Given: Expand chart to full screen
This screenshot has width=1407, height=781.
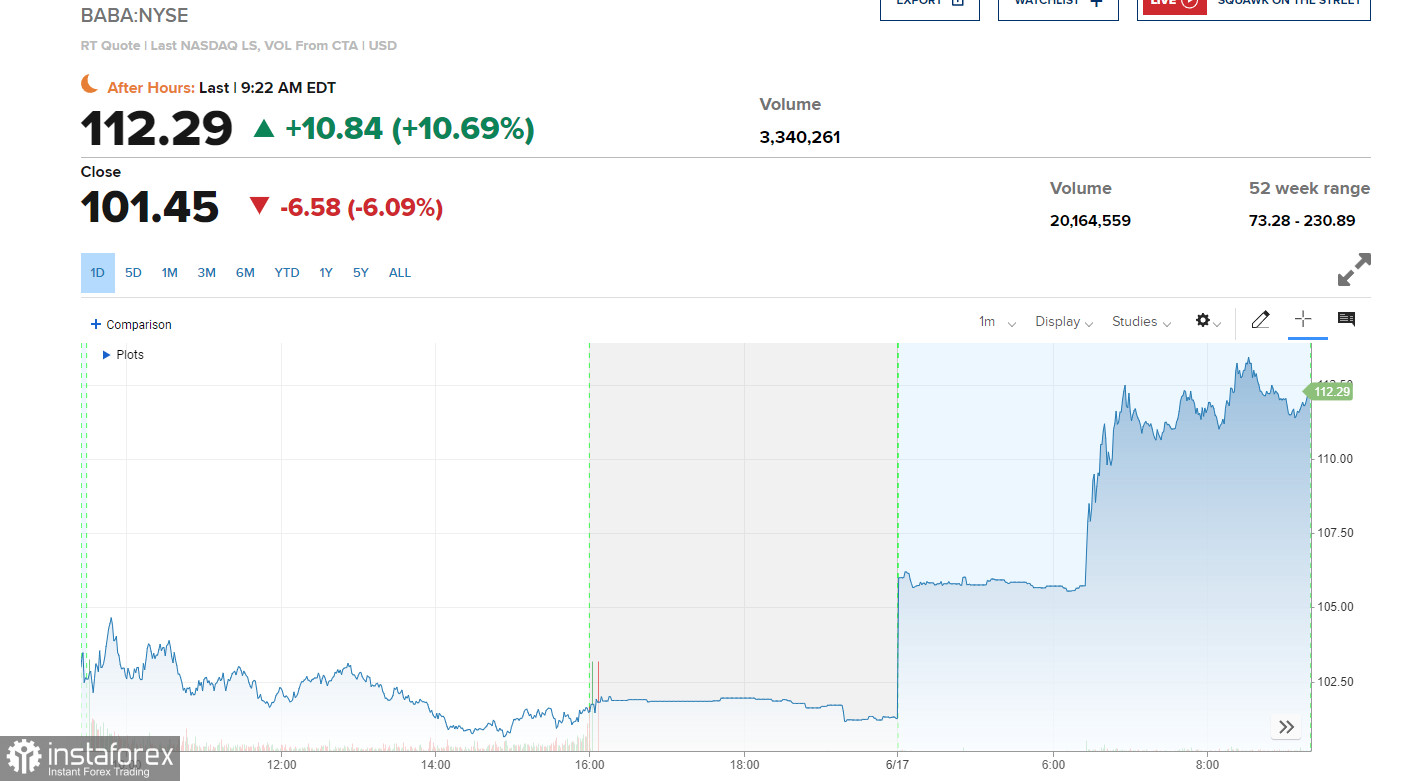Looking at the screenshot, I should point(1354,270).
